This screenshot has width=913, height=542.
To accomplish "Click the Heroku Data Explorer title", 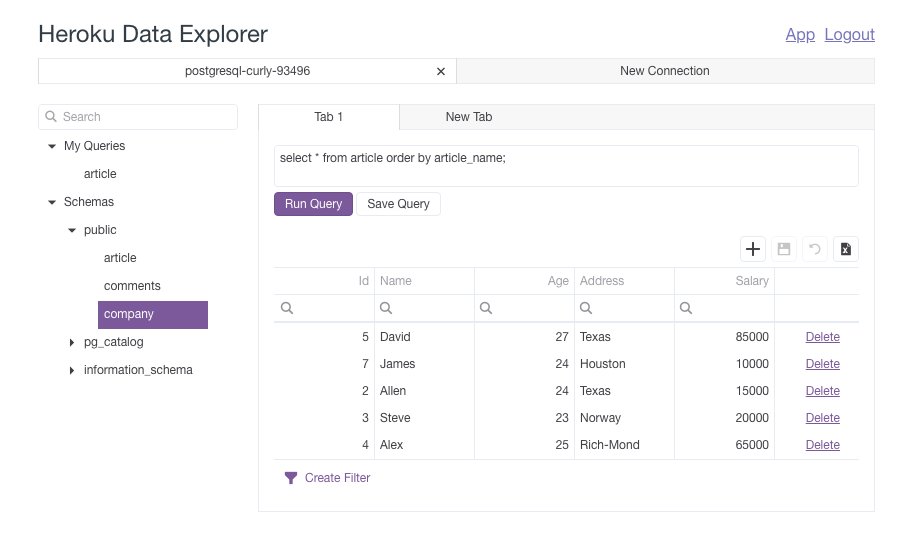I will click(153, 34).
